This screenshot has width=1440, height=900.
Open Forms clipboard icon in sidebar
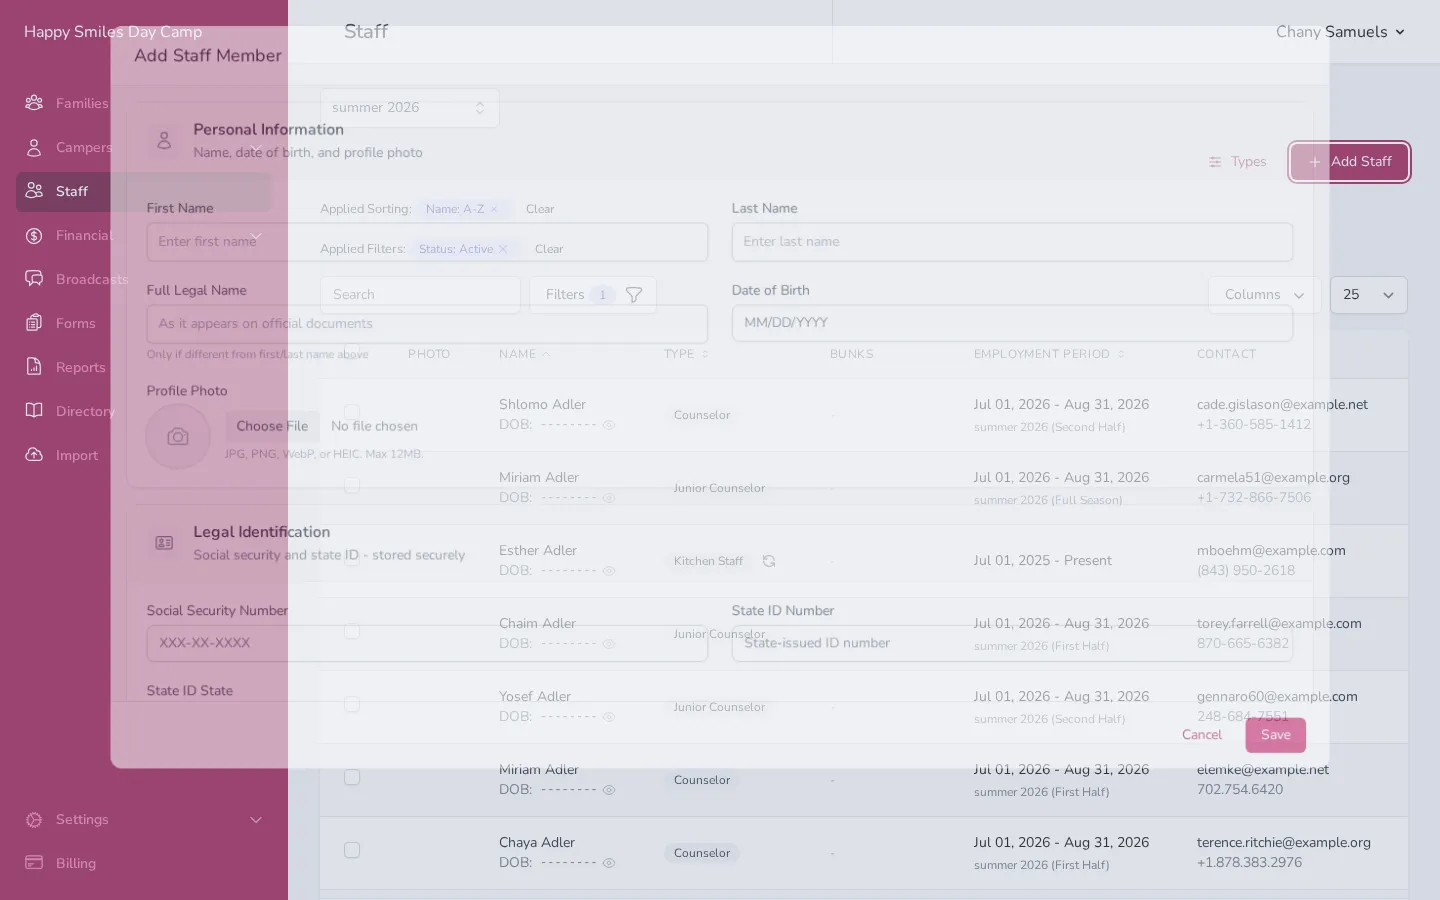pyautogui.click(x=34, y=323)
